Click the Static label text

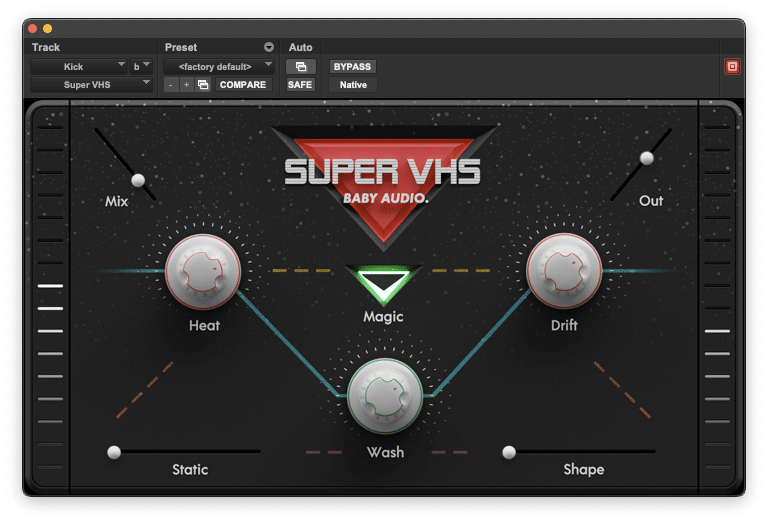pos(190,470)
